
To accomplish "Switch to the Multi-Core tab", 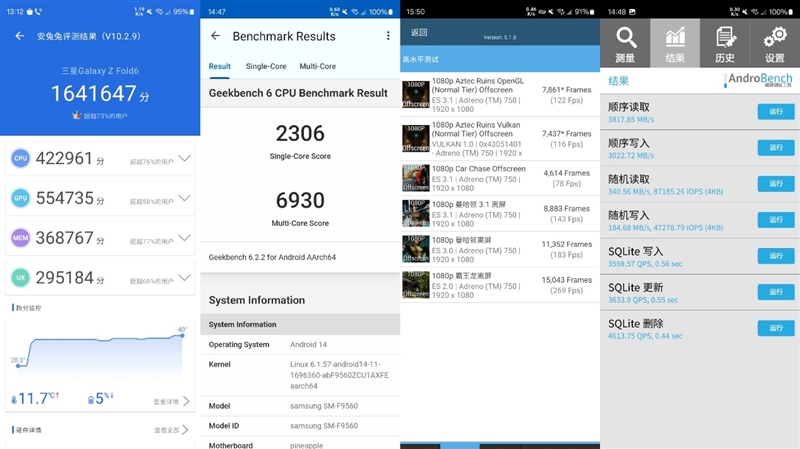I will [317, 66].
